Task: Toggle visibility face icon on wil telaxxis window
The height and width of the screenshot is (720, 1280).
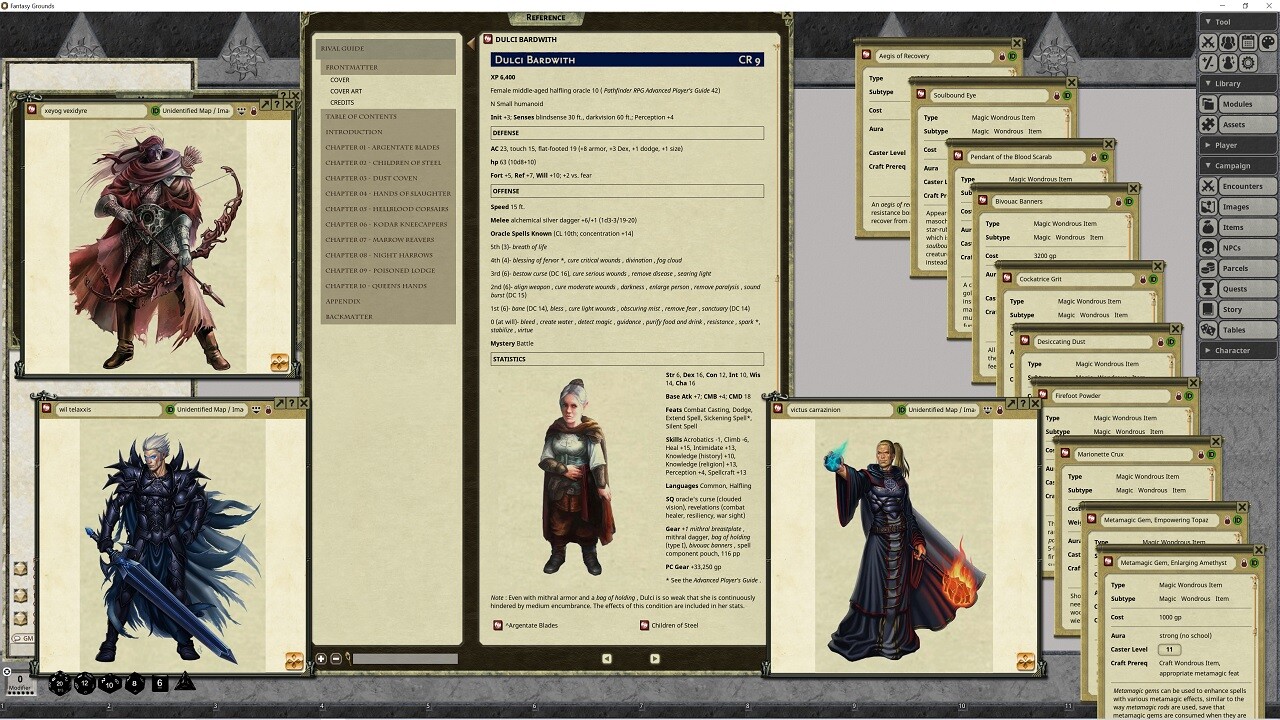Action: 256,409
